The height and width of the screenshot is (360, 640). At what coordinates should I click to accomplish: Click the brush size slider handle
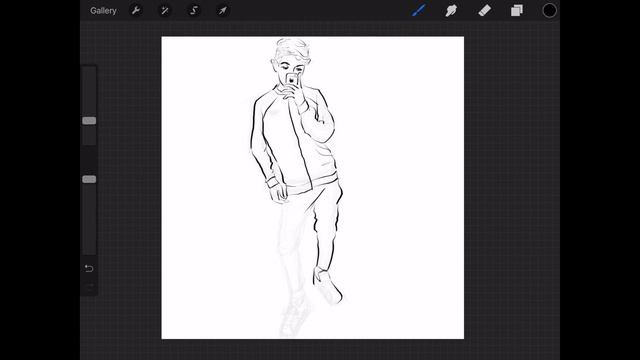(89, 121)
